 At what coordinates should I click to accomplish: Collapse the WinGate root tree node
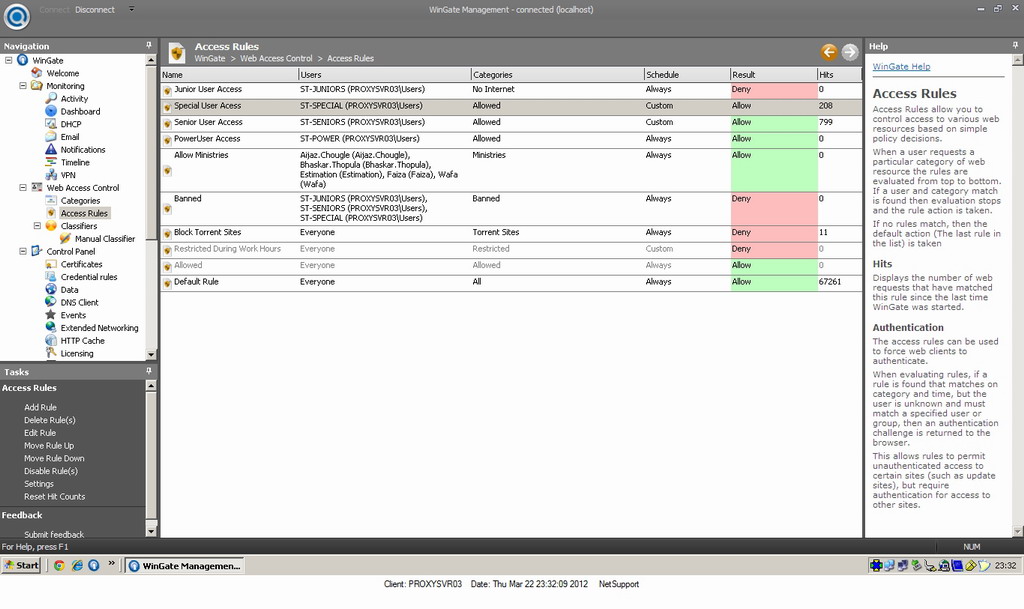tap(9, 60)
